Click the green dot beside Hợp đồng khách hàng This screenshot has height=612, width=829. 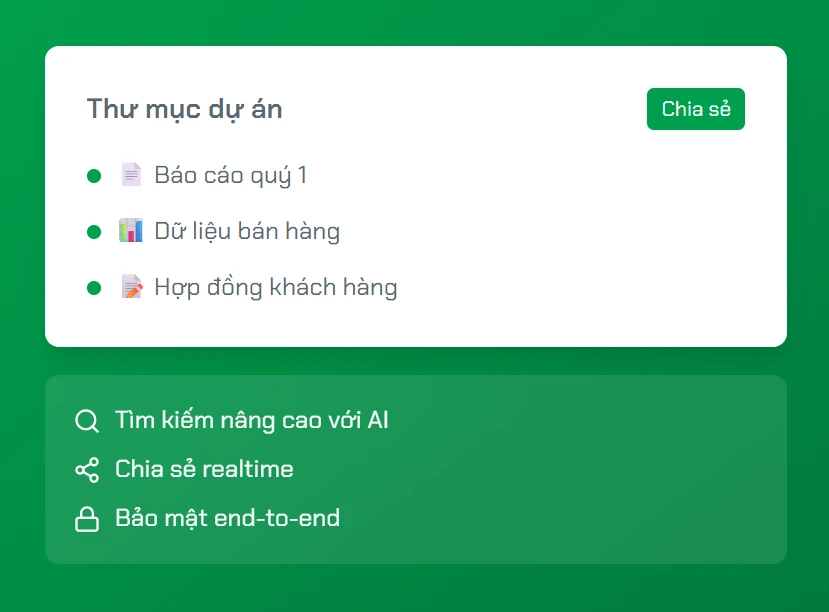(x=94, y=288)
